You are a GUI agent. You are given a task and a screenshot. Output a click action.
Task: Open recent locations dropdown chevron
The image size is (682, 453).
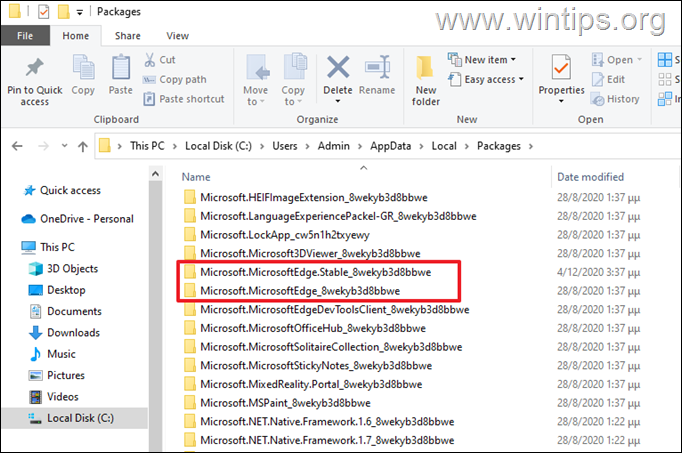64,146
